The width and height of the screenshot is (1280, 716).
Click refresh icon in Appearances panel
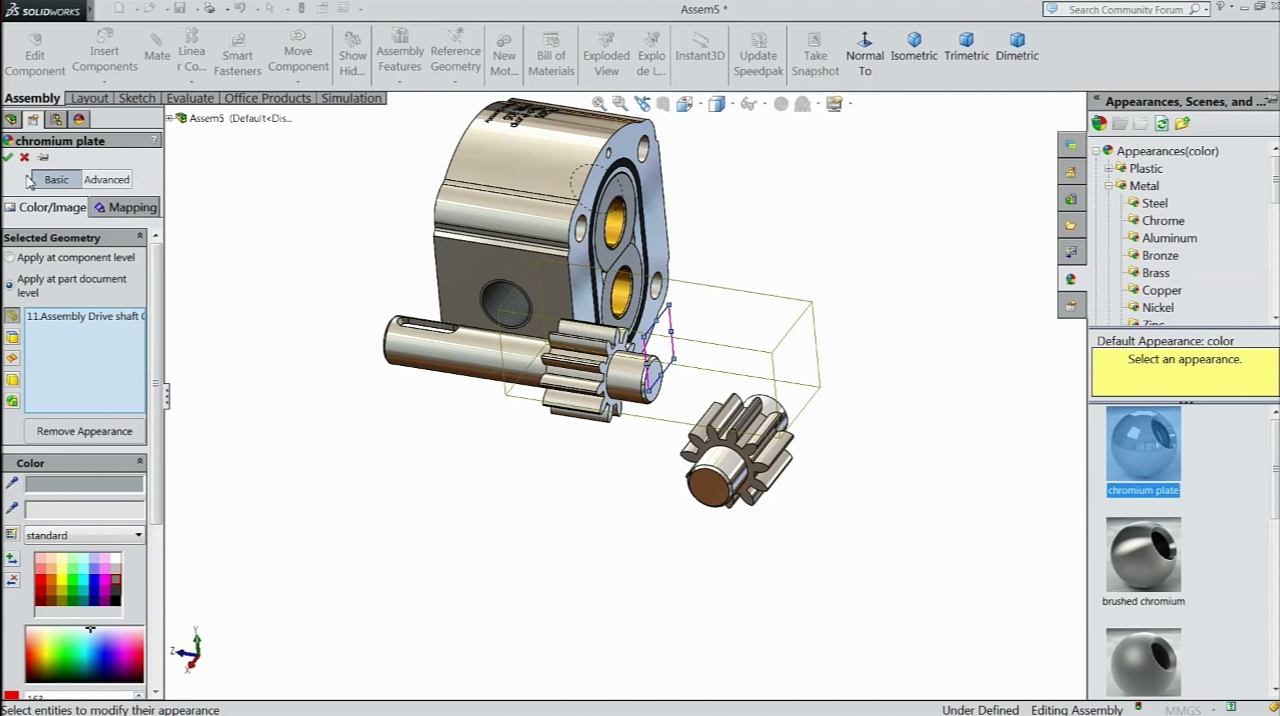click(1161, 124)
